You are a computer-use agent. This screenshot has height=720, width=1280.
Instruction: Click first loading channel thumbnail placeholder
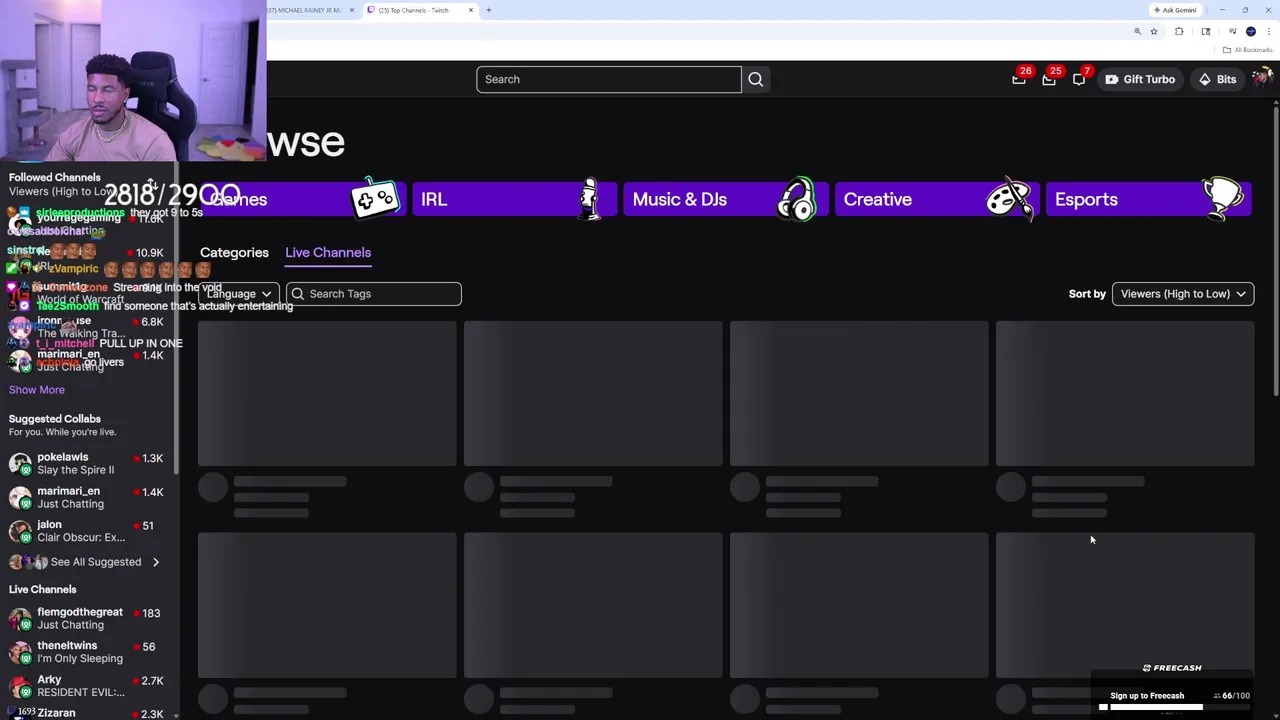[327, 394]
